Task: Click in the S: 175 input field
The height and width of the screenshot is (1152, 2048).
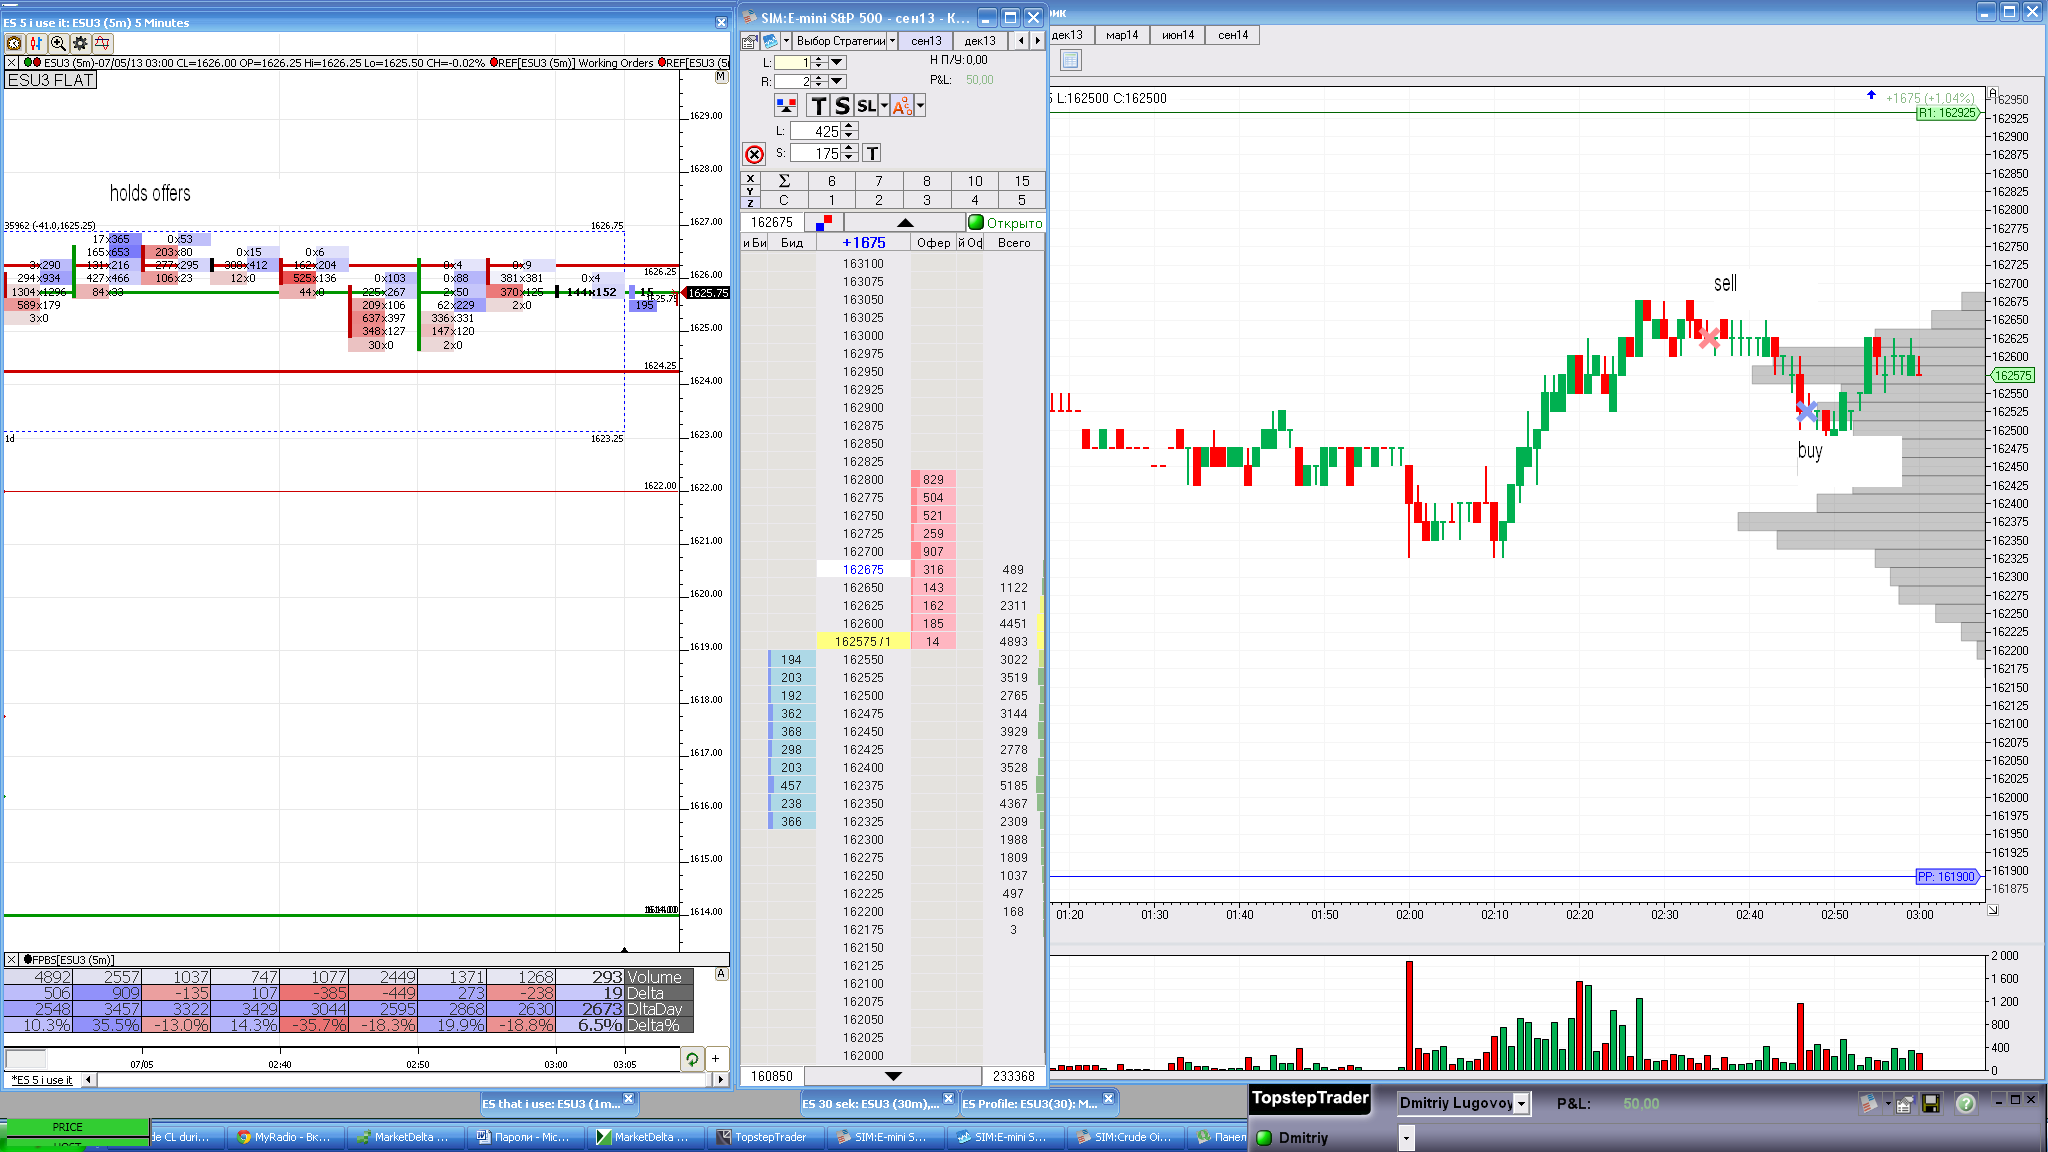Action: (815, 153)
